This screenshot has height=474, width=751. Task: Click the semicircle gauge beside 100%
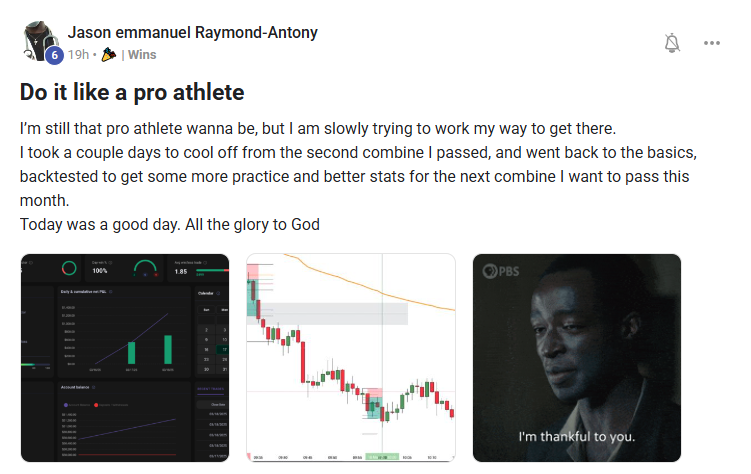point(146,269)
